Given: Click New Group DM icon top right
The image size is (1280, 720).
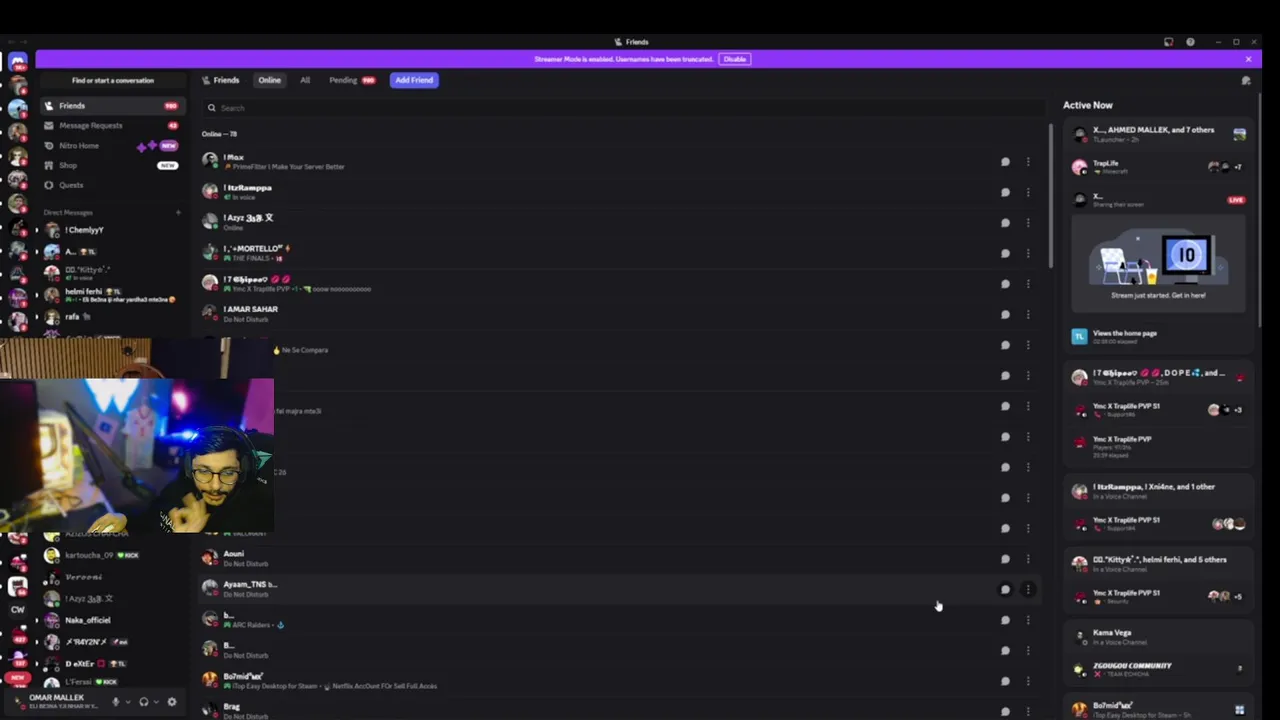Looking at the screenshot, I should click(1246, 80).
